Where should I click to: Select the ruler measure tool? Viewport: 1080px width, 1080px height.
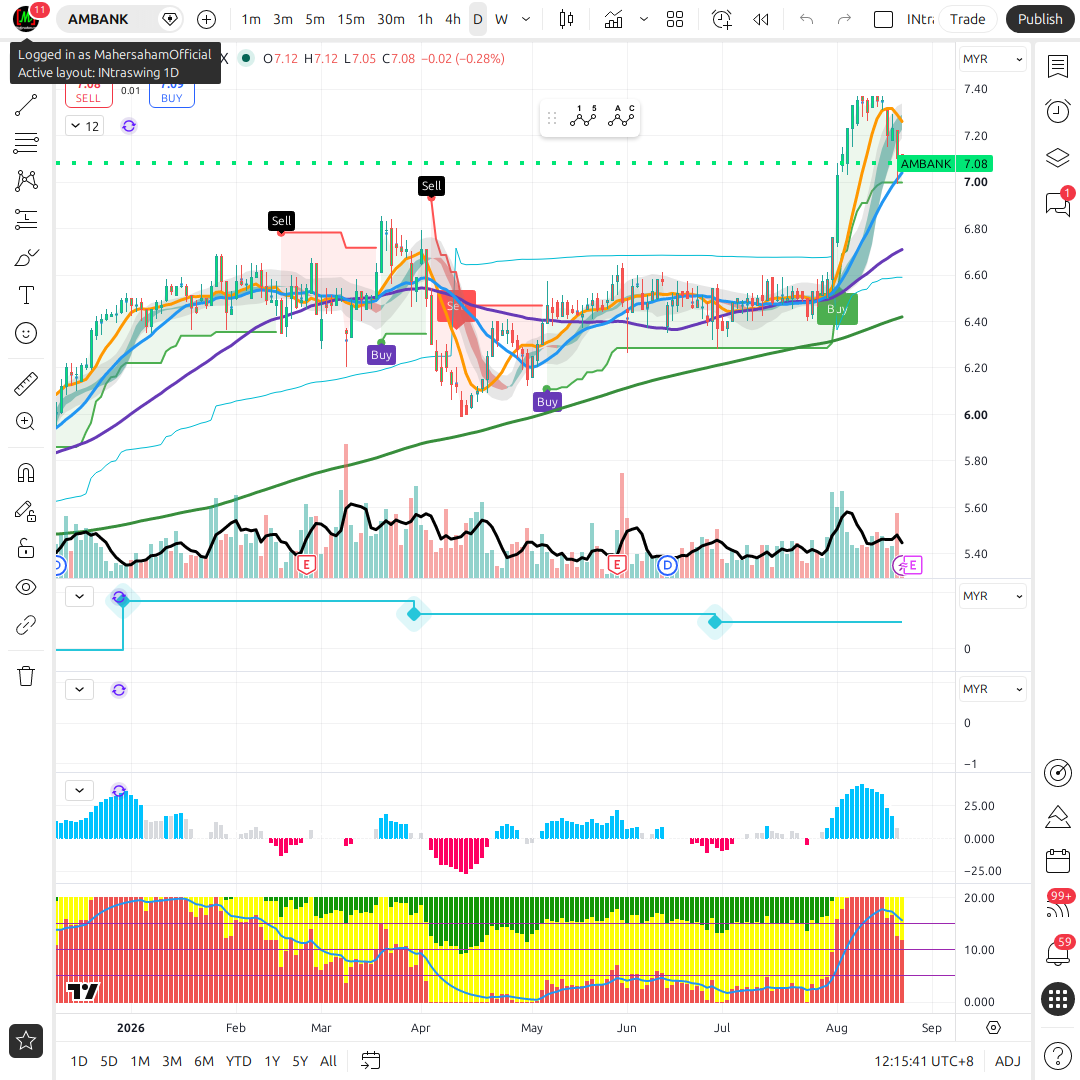coord(26,384)
